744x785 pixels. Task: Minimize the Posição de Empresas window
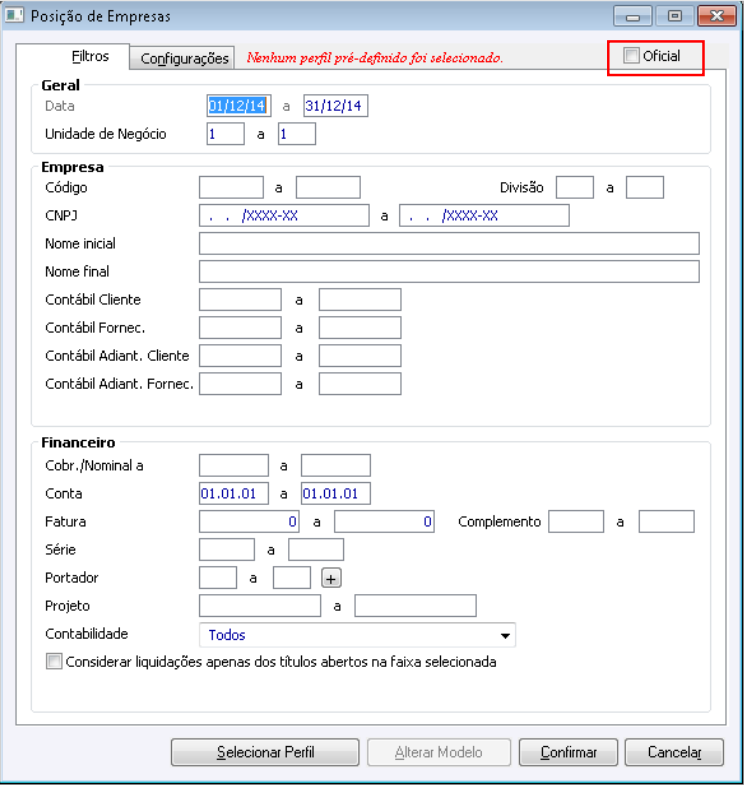(x=632, y=16)
